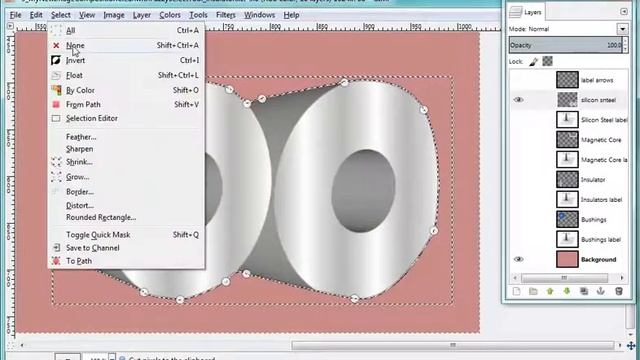The height and width of the screenshot is (360, 640).
Task: Click the Save to Channel icon
Action: click(56, 248)
